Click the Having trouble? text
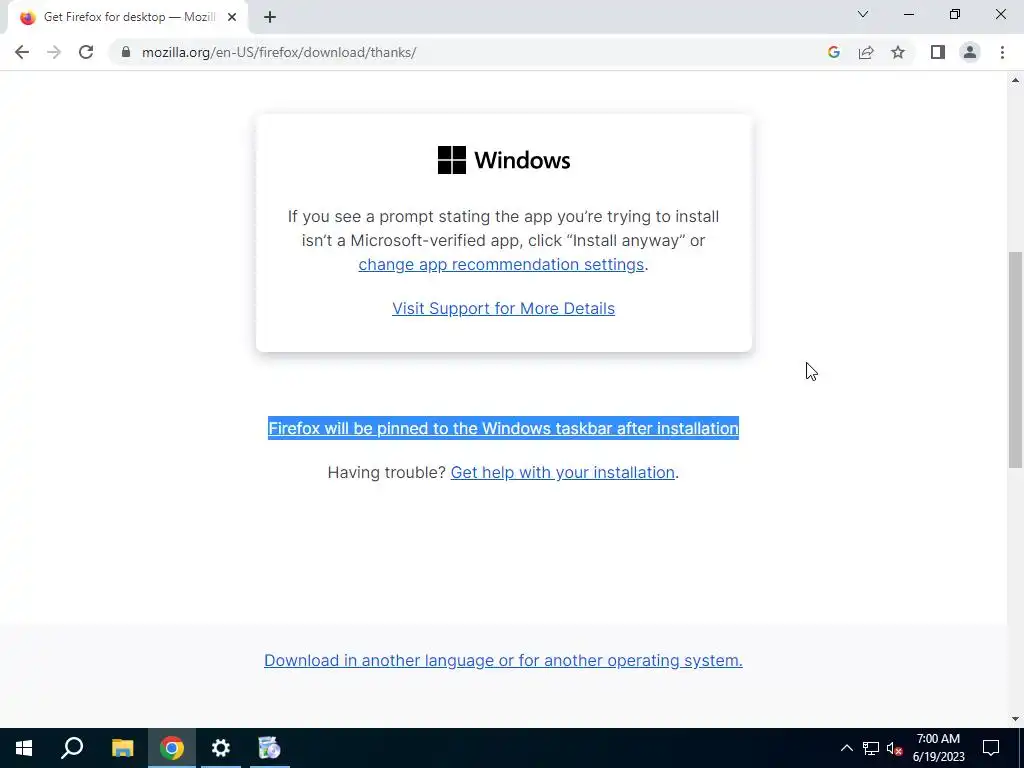Image resolution: width=1024 pixels, height=768 pixels. point(386,472)
